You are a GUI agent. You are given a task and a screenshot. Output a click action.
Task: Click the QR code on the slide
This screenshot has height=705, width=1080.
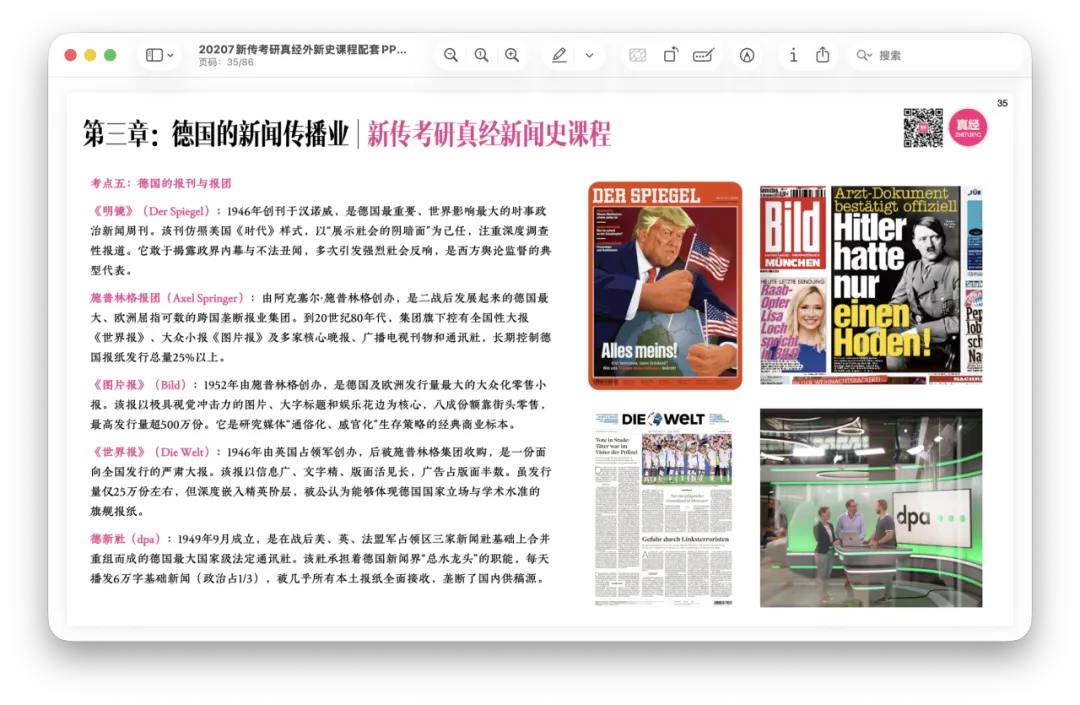(923, 127)
